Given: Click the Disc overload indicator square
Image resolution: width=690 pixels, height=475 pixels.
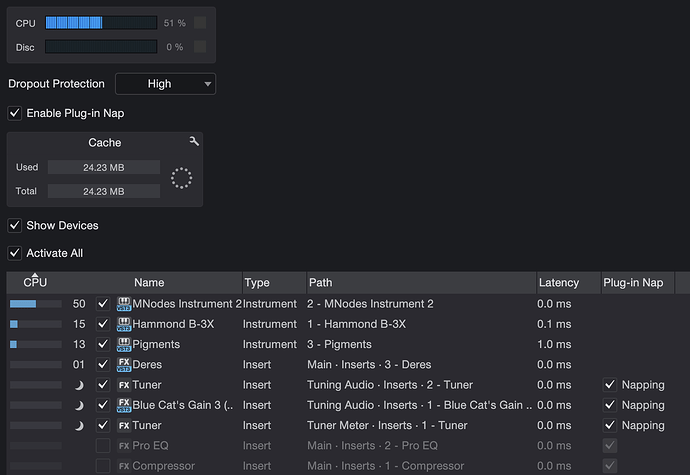Looking at the screenshot, I should pos(200,46).
